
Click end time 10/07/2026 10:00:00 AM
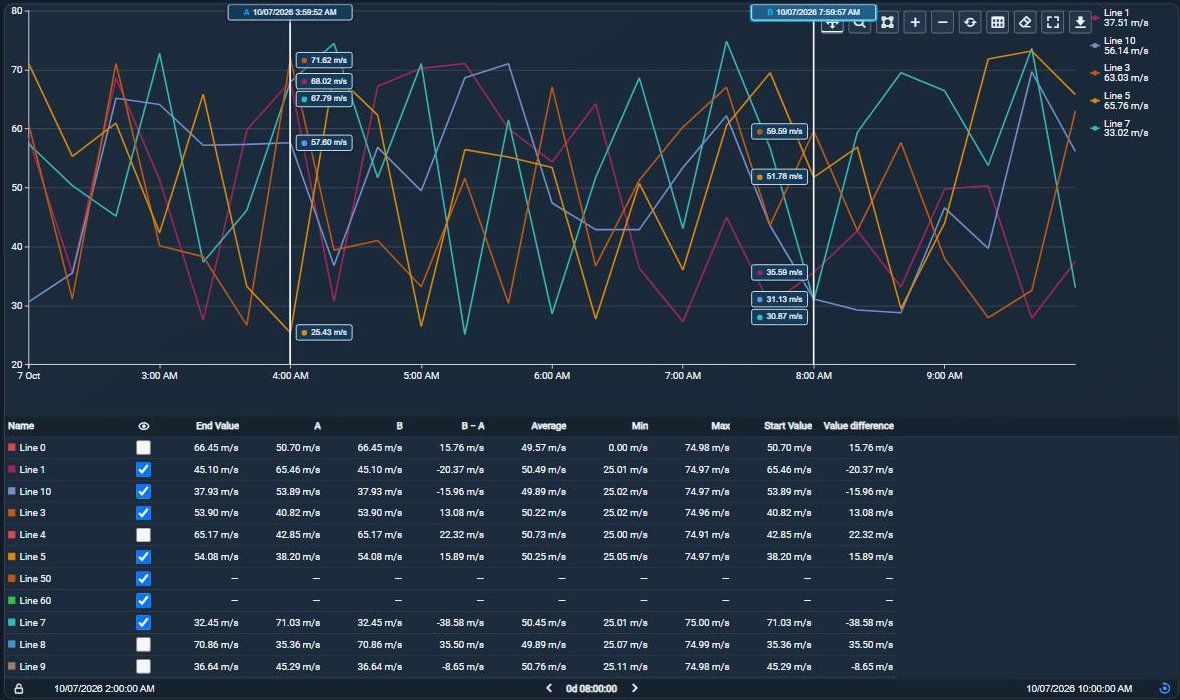pos(1079,689)
